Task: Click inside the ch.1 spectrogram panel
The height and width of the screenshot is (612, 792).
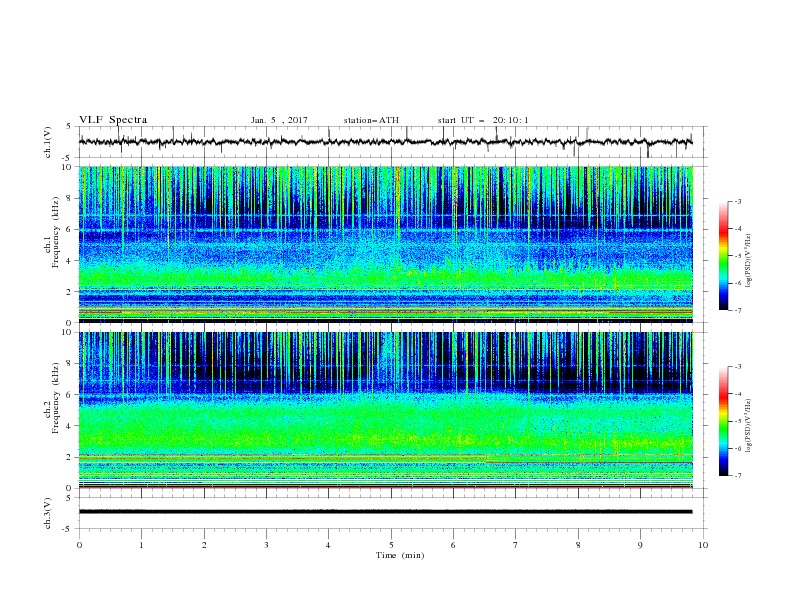Action: (385, 244)
